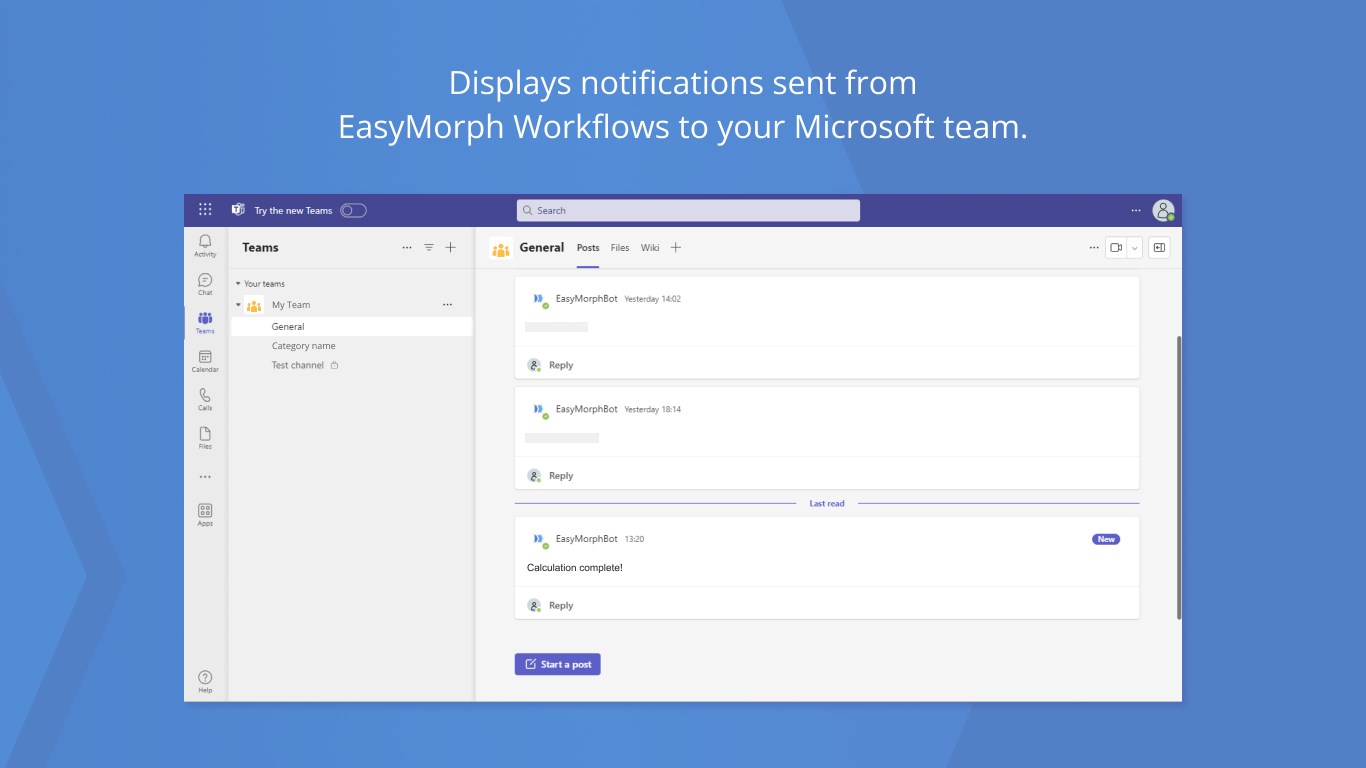Open Settings and more ellipsis in title bar
This screenshot has width=1366, height=768.
1136,210
